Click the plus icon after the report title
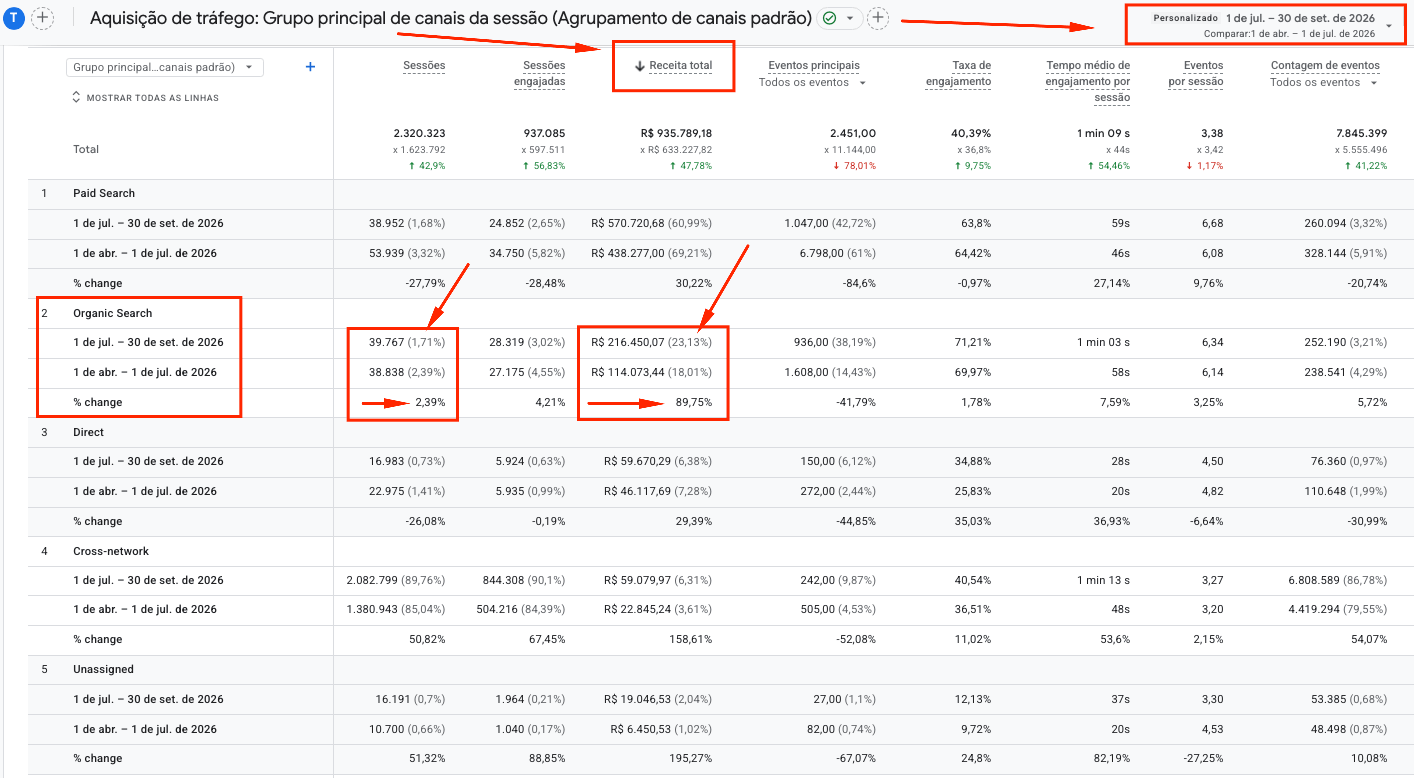The width and height of the screenshot is (1414, 778). point(878,18)
